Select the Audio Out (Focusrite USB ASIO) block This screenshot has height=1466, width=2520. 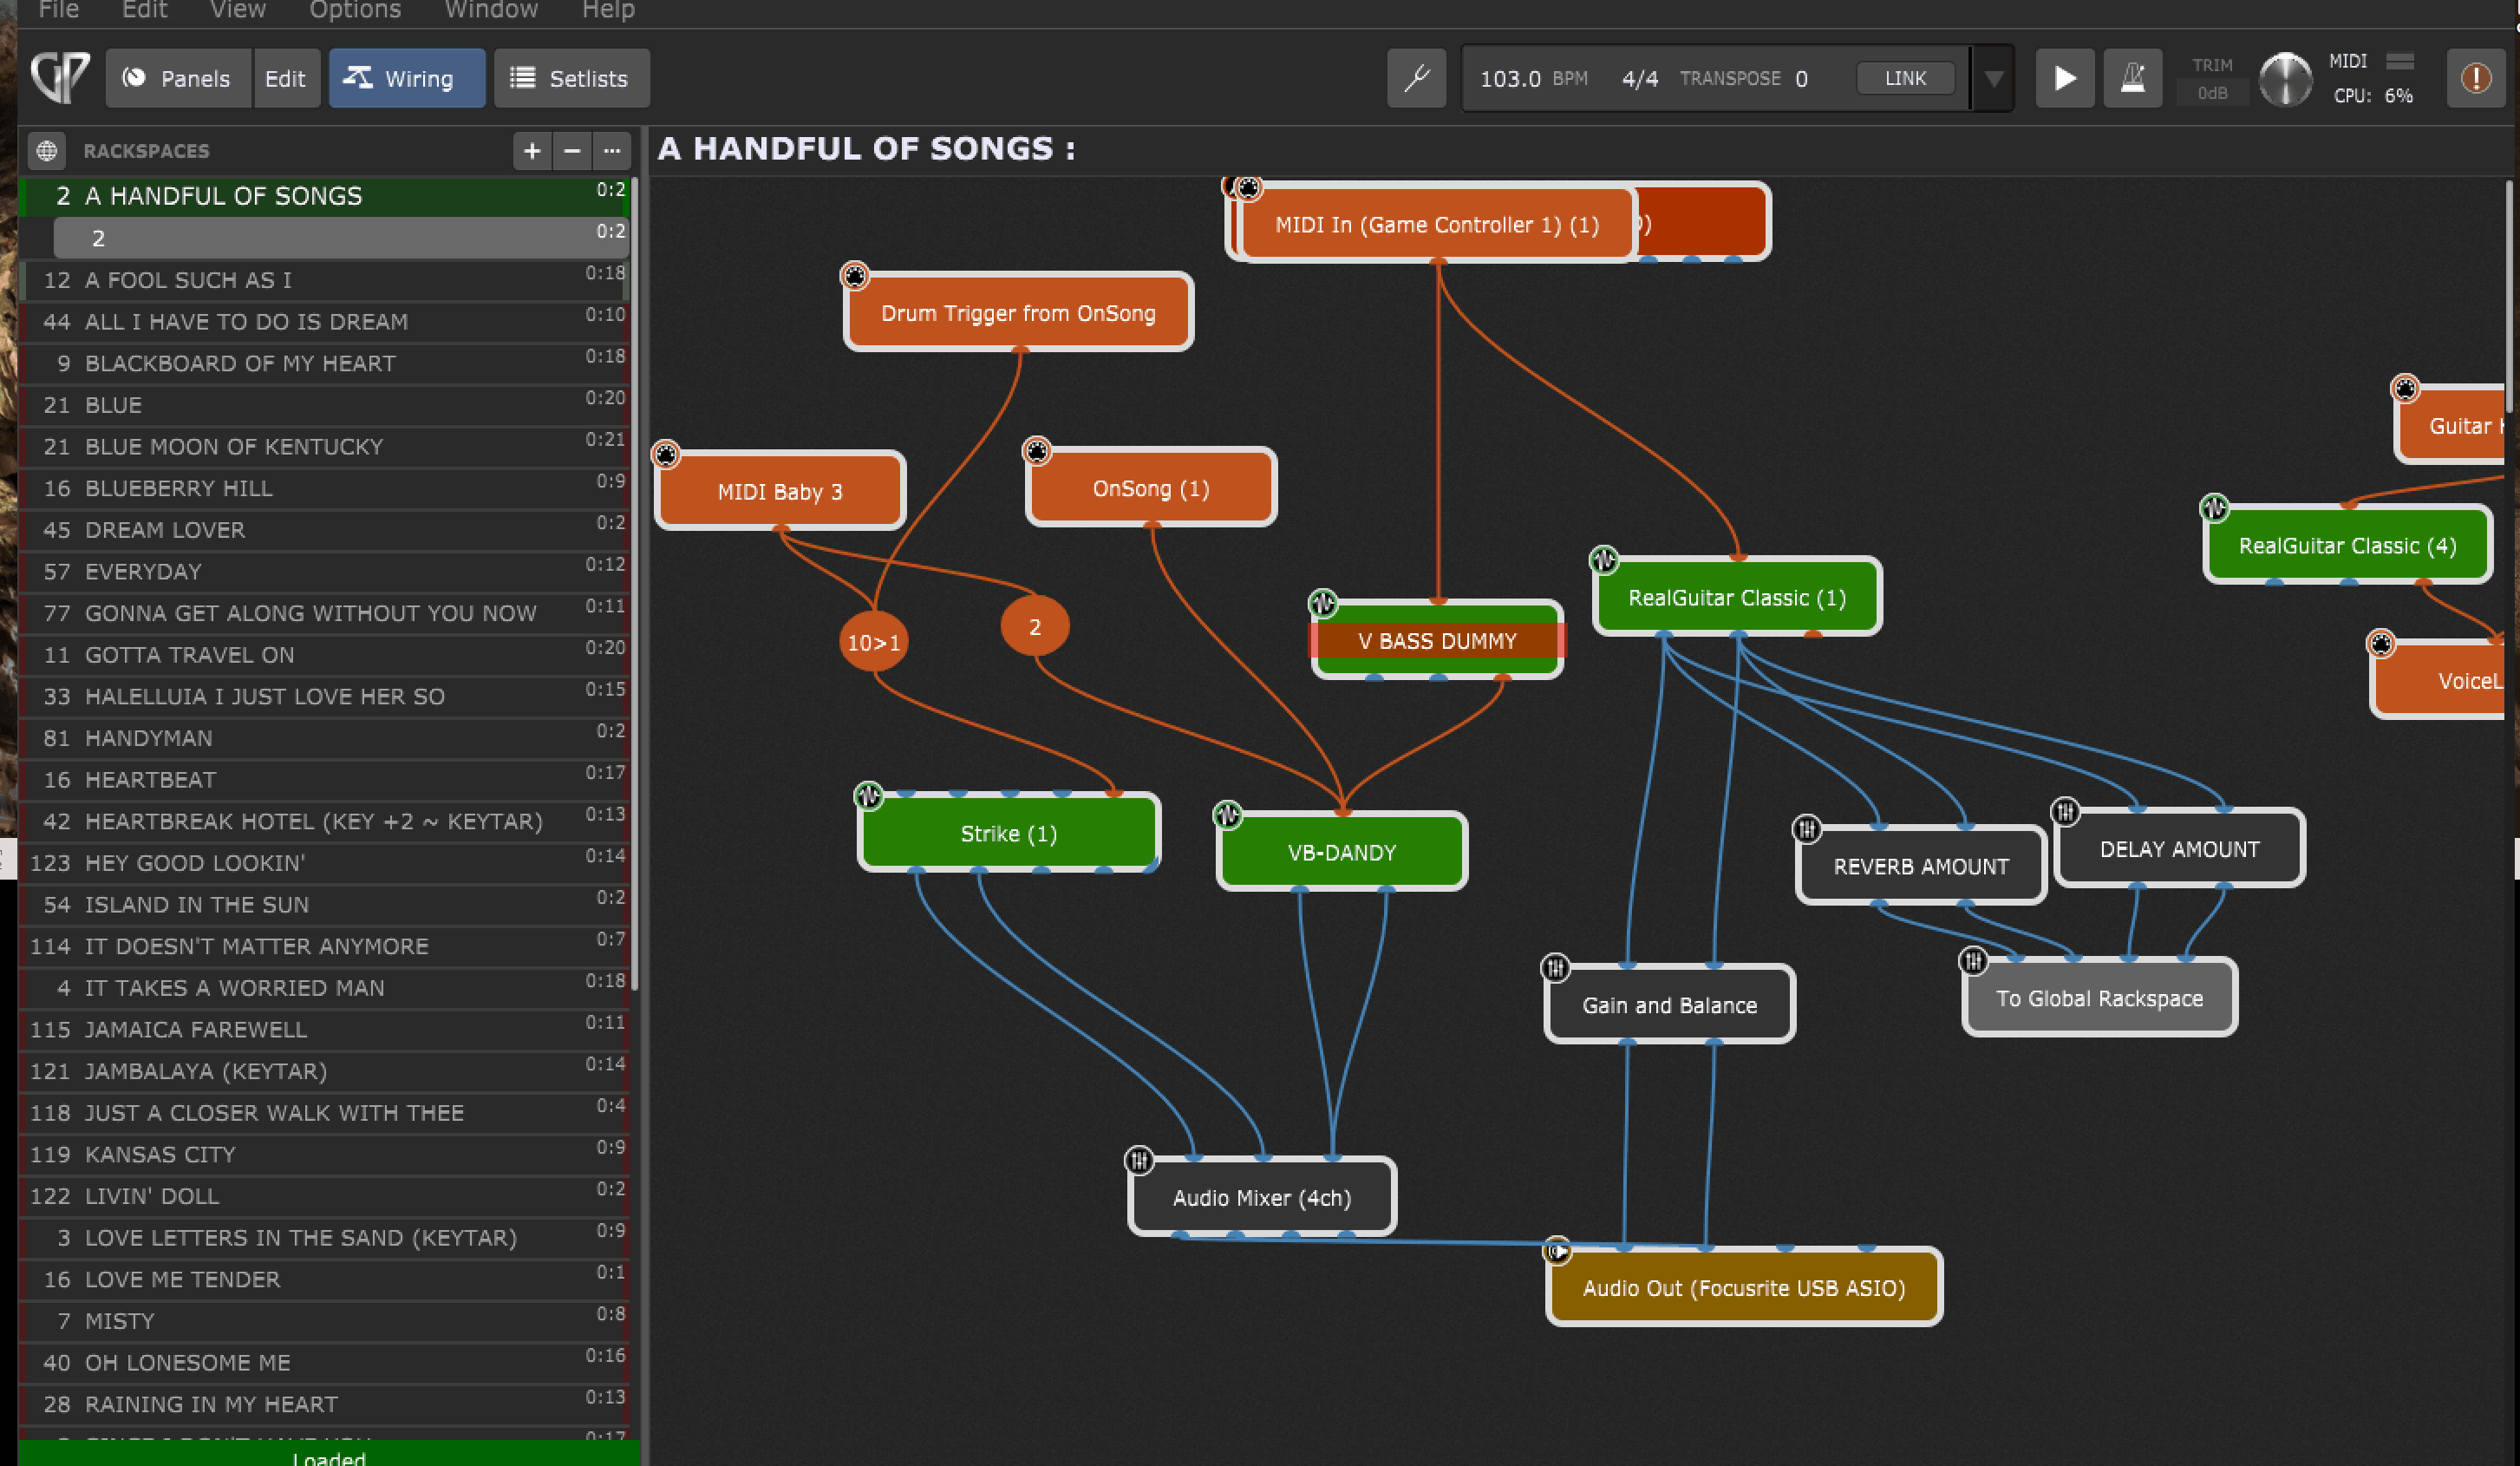pyautogui.click(x=1743, y=1287)
